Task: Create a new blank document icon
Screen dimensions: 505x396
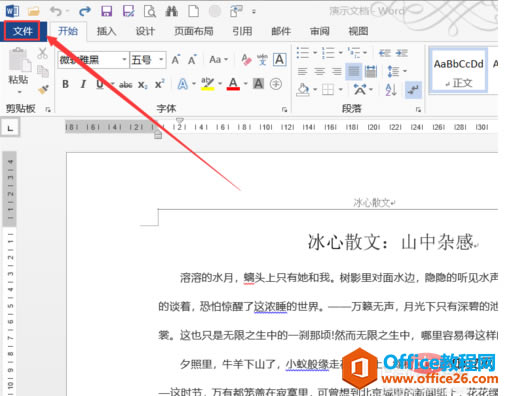Action: pyautogui.click(x=194, y=12)
